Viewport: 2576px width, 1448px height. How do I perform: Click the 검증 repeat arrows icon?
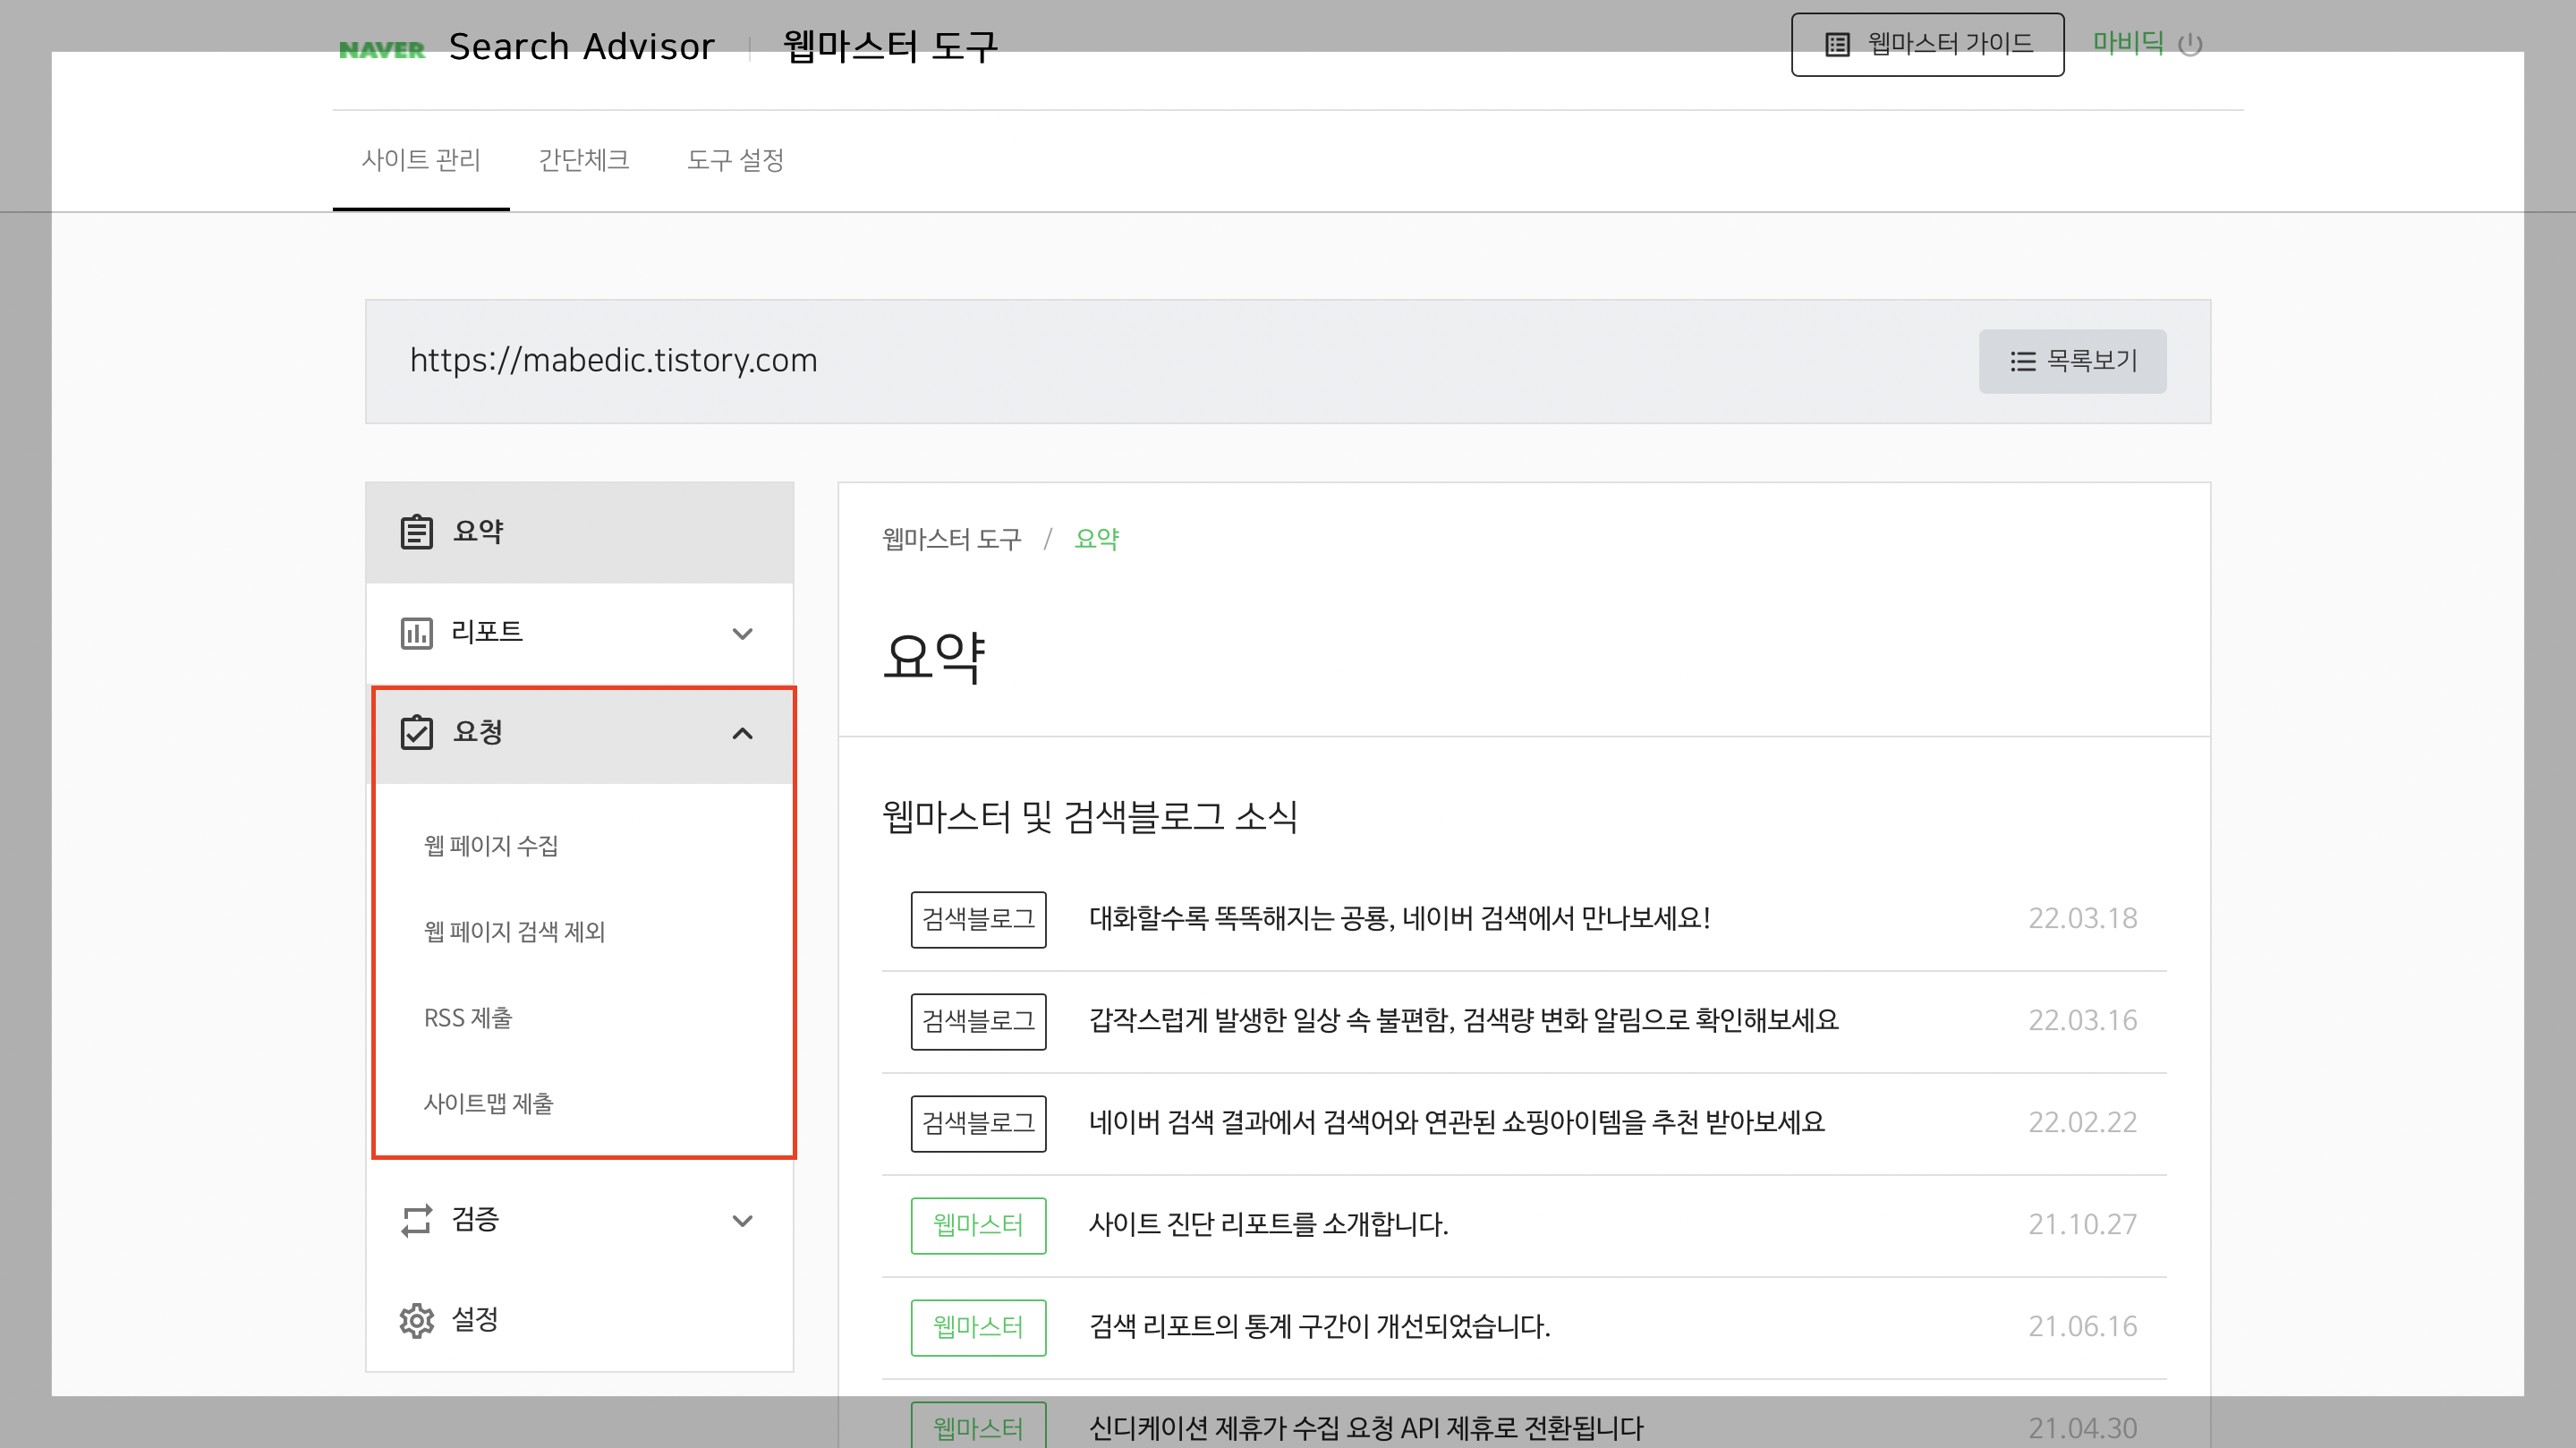(416, 1220)
